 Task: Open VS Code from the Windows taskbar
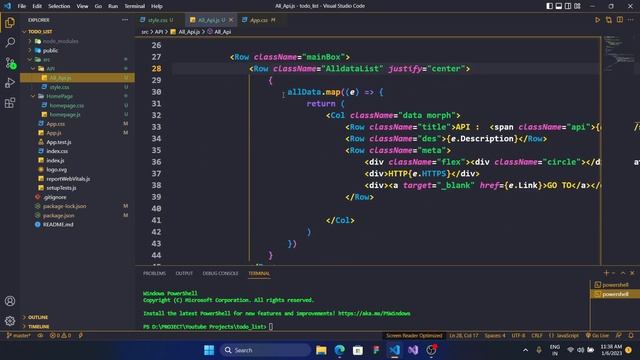click(394, 350)
